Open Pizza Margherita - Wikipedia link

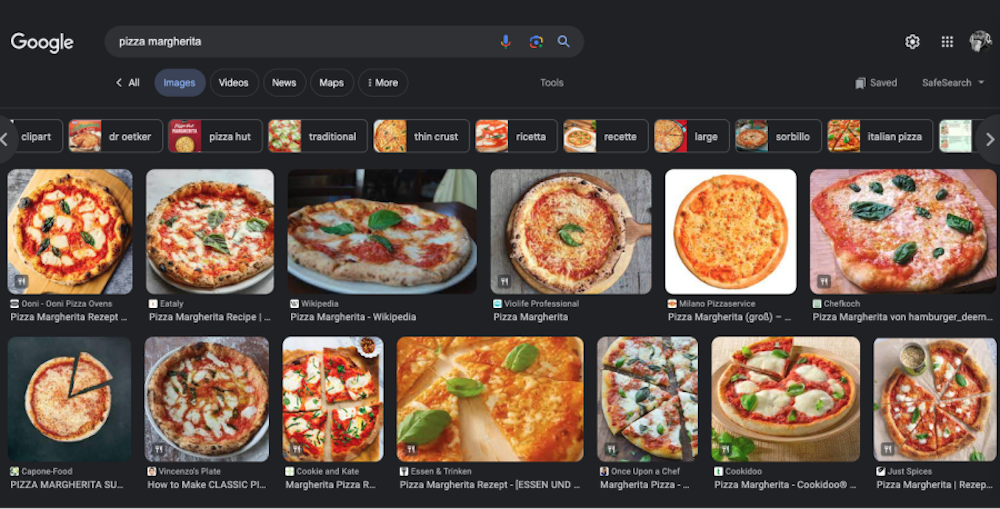(x=353, y=317)
